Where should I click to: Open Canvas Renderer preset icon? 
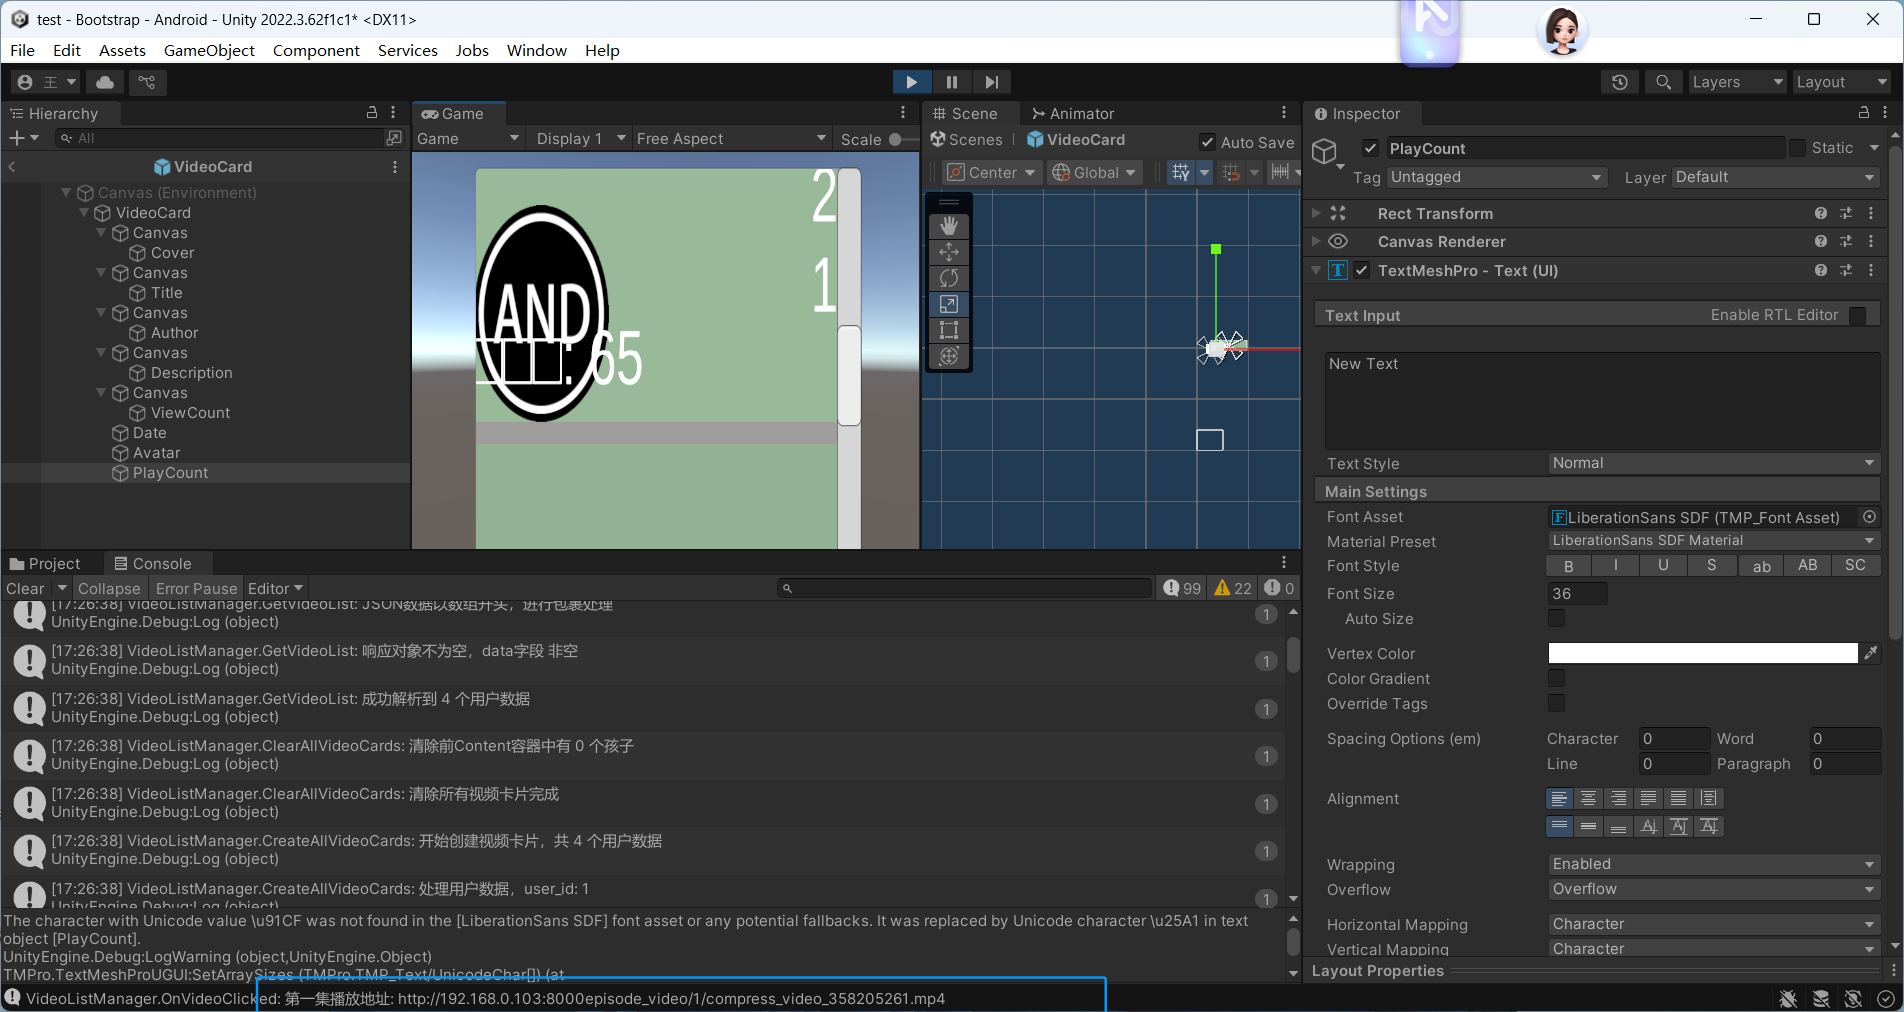(x=1846, y=242)
